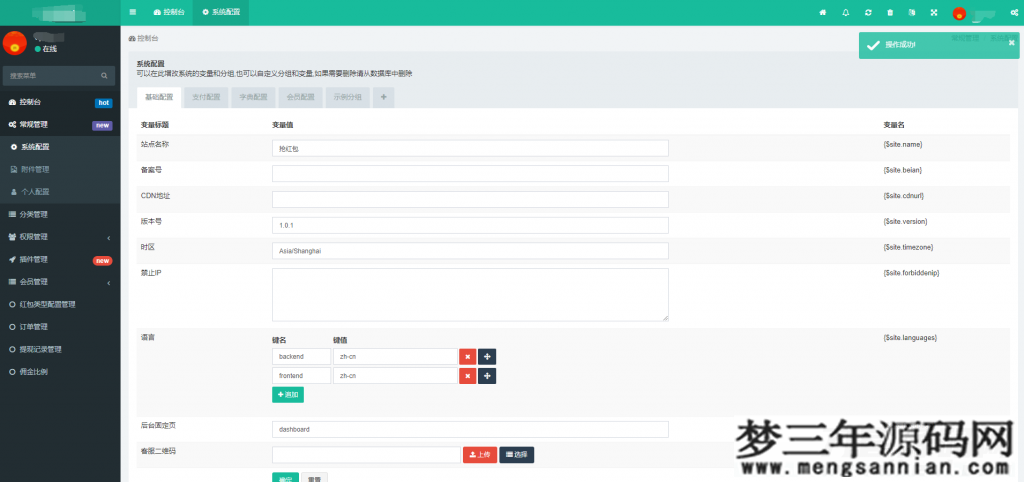Select 系统配置 in the sidebar
This screenshot has width=1024, height=482.
pyautogui.click(x=60, y=147)
